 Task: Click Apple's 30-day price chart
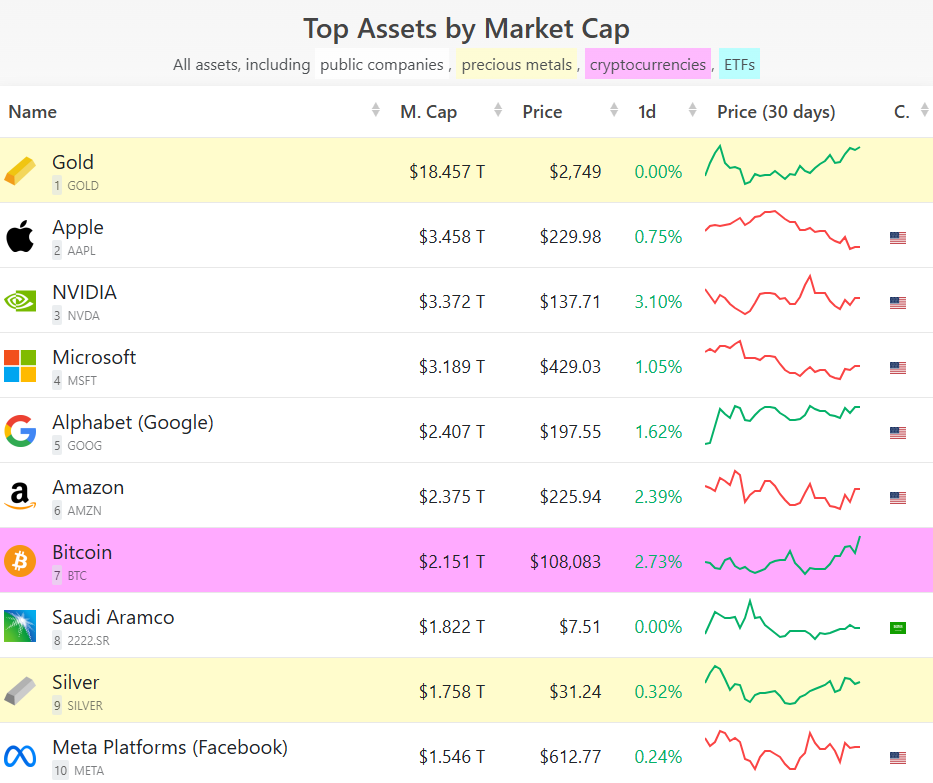pyautogui.click(x=782, y=230)
